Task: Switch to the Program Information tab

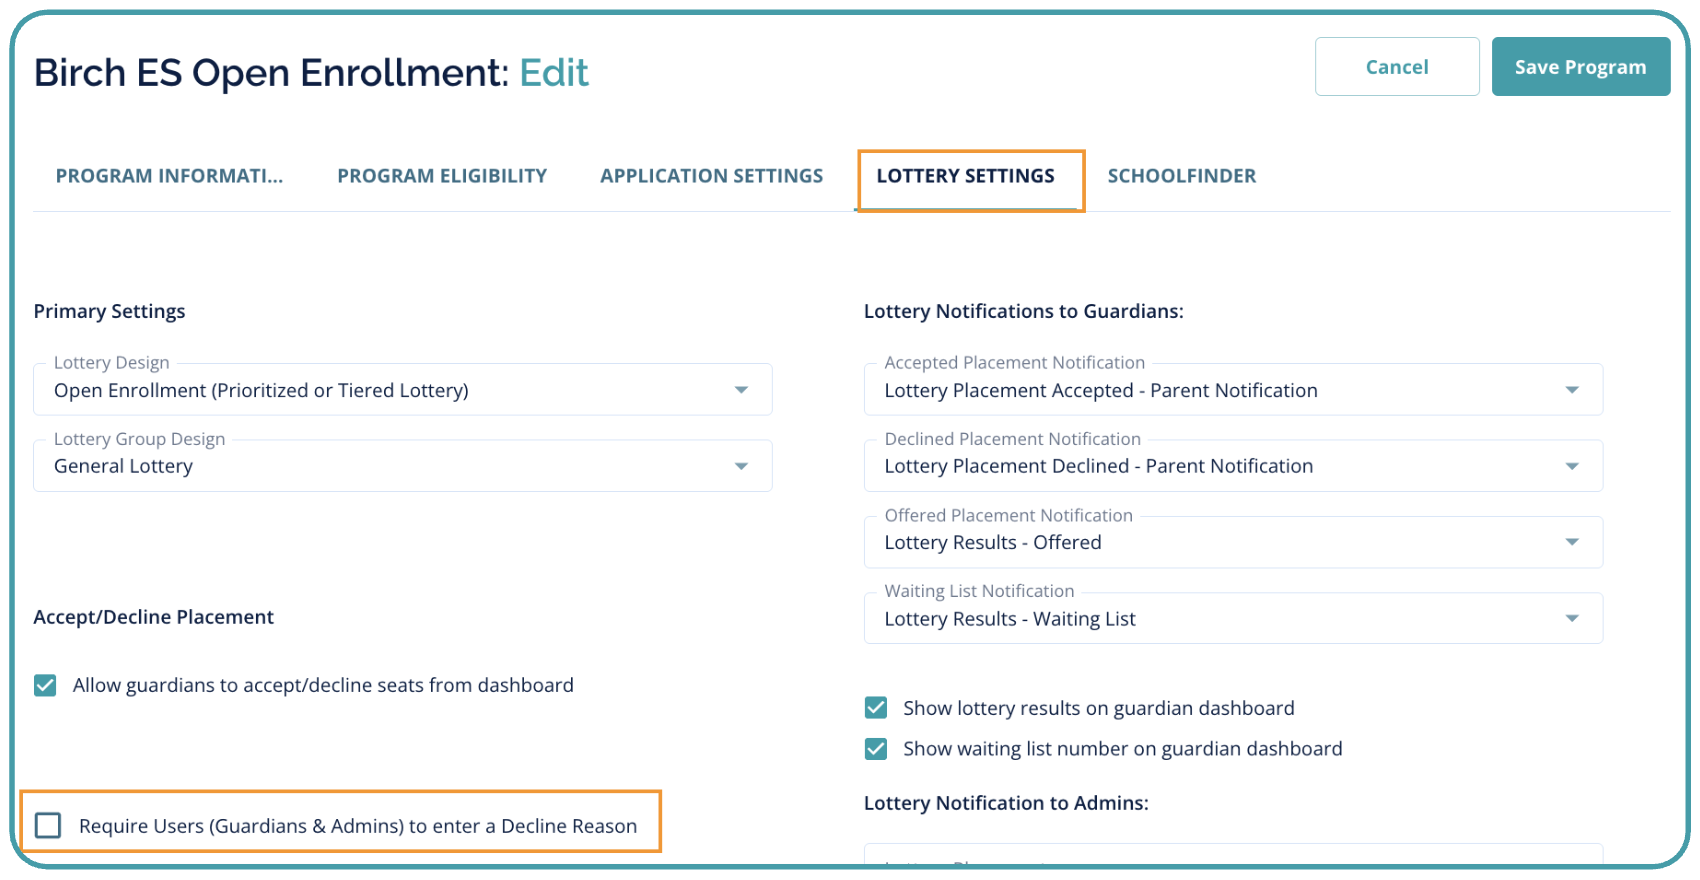Action: coord(169,176)
